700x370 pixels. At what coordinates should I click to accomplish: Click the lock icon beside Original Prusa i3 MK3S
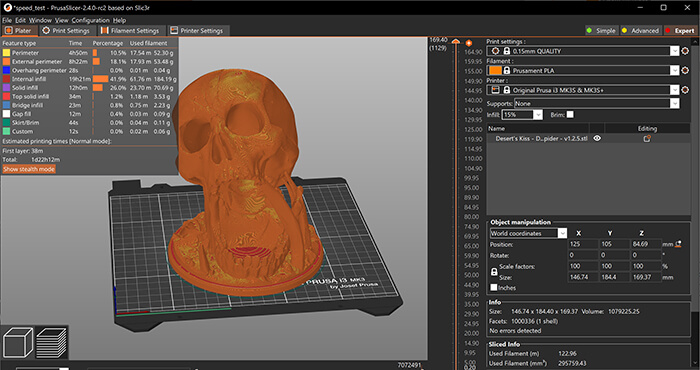(x=506, y=90)
